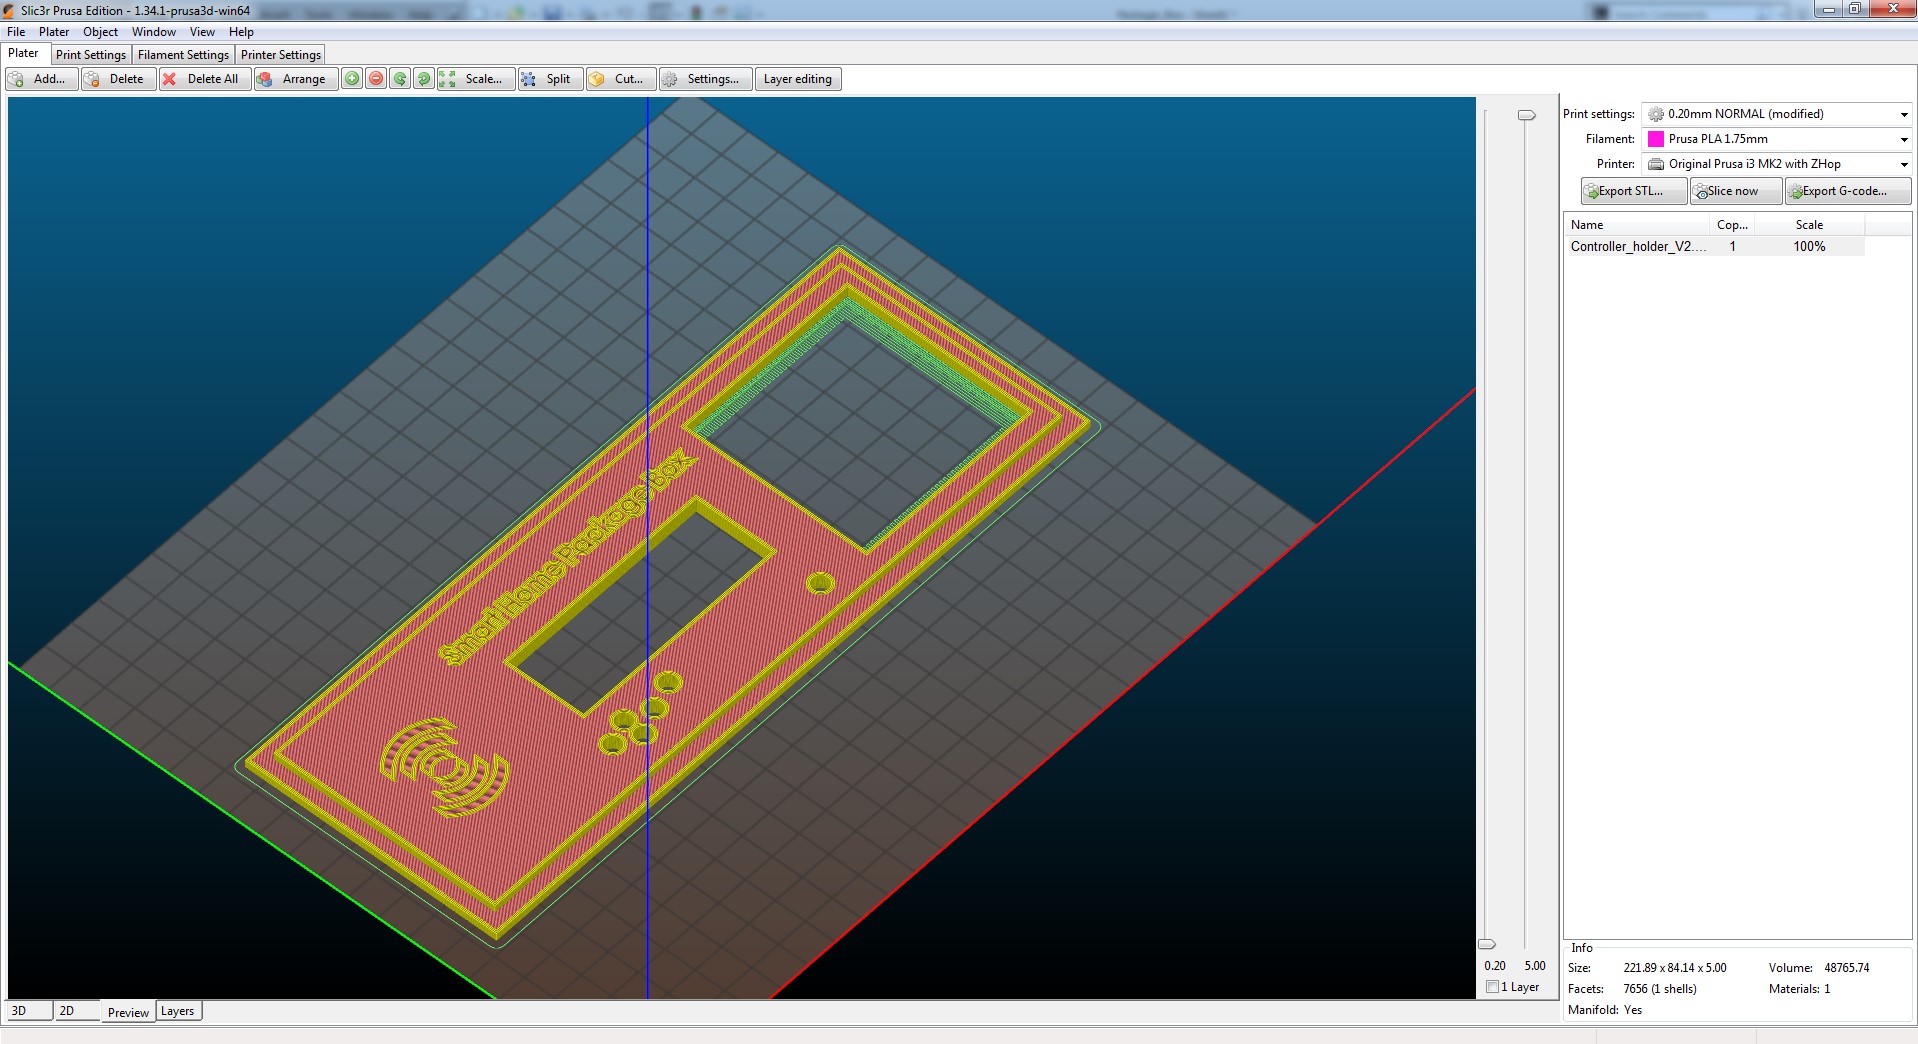Click the volume value 48765.74
This screenshot has height=1044, width=1918.
1846,968
